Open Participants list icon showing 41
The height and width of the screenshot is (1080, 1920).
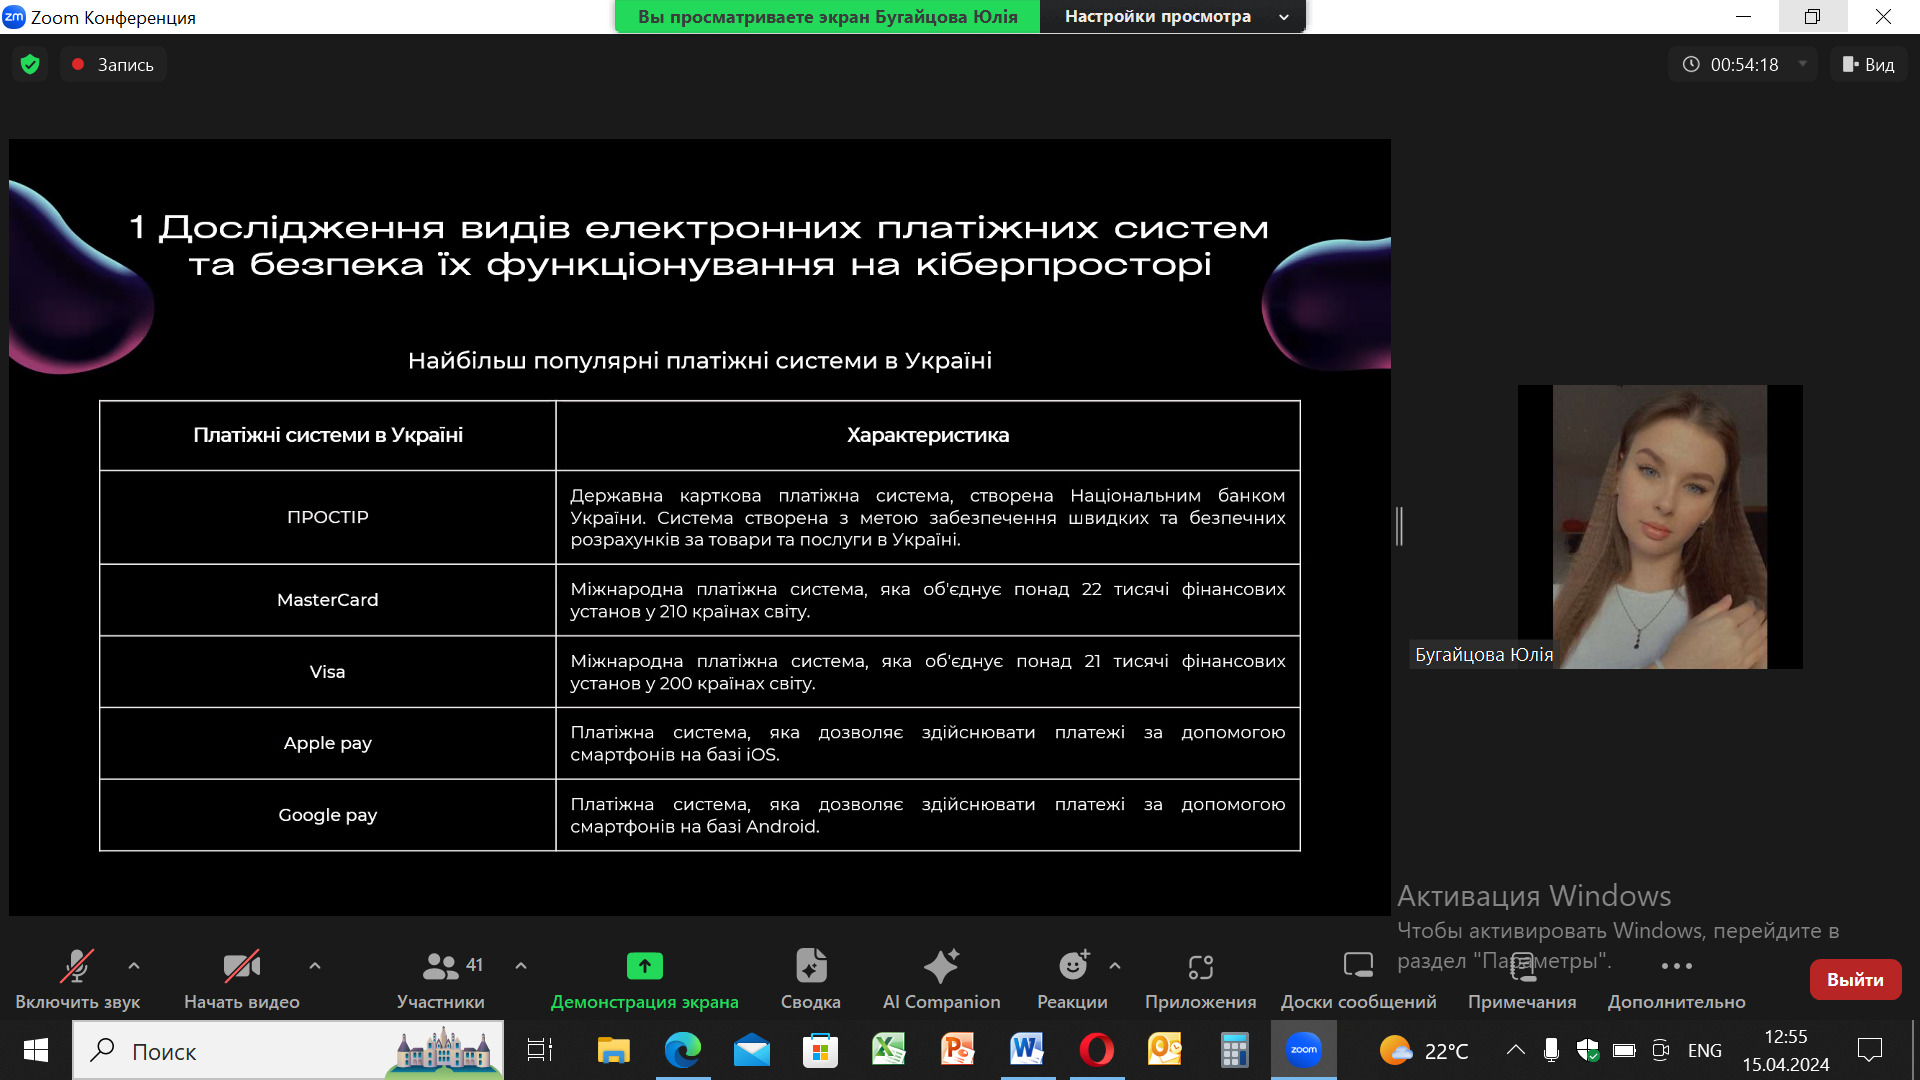[x=441, y=966]
